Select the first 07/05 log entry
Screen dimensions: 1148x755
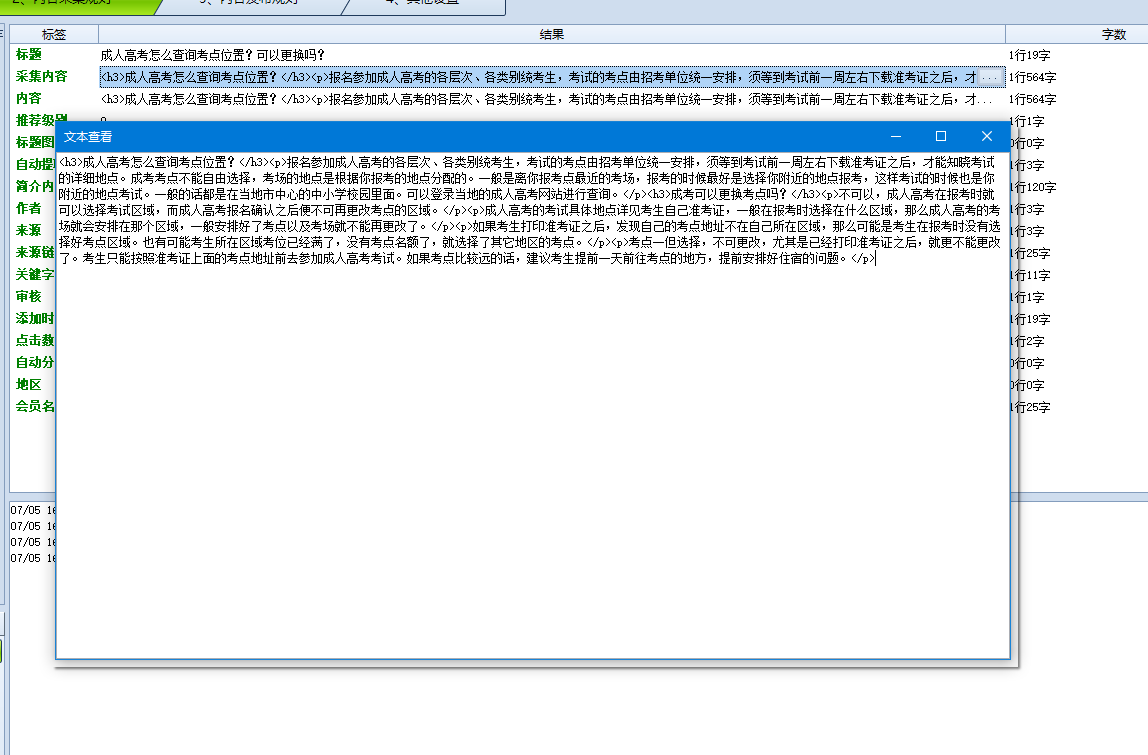(x=30, y=510)
